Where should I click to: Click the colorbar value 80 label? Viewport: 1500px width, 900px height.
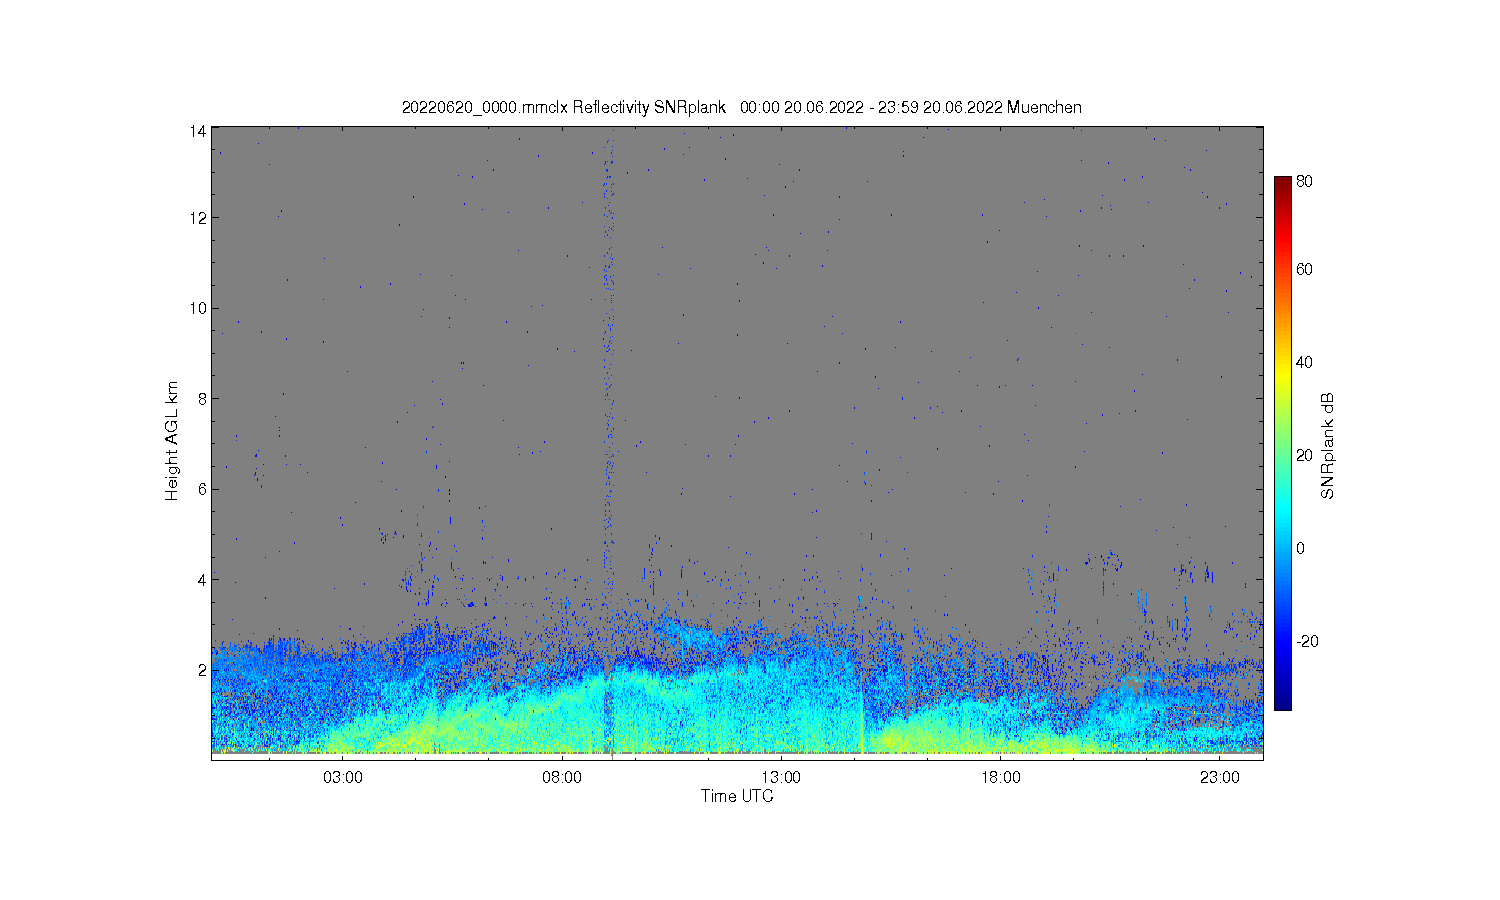(1304, 182)
